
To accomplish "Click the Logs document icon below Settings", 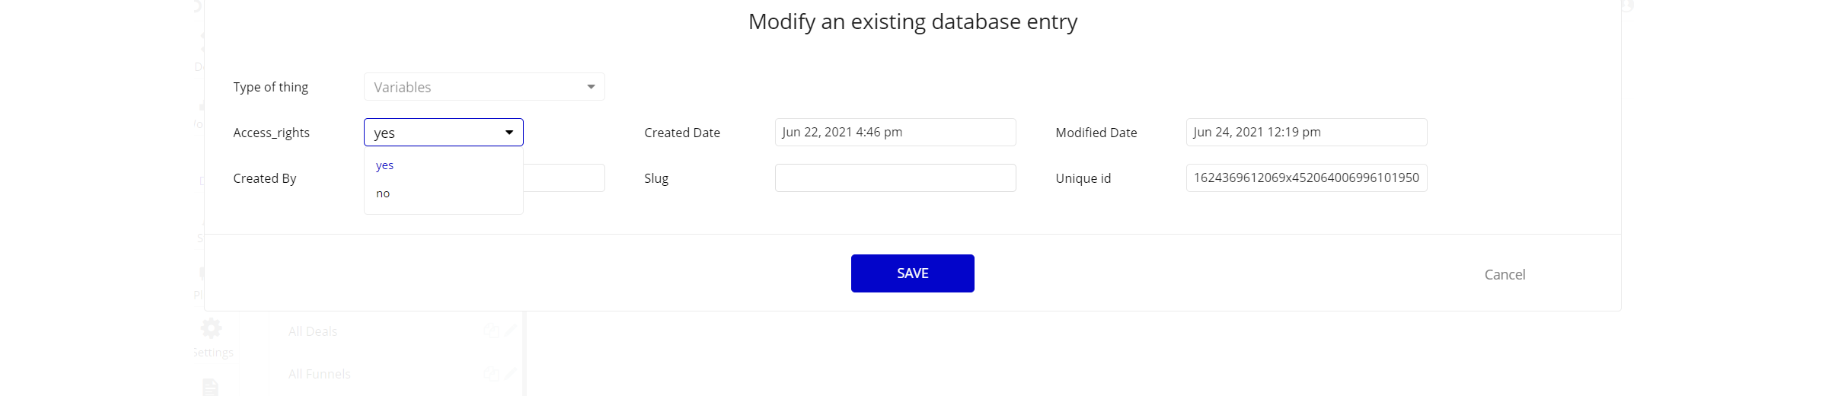I will (x=210, y=387).
